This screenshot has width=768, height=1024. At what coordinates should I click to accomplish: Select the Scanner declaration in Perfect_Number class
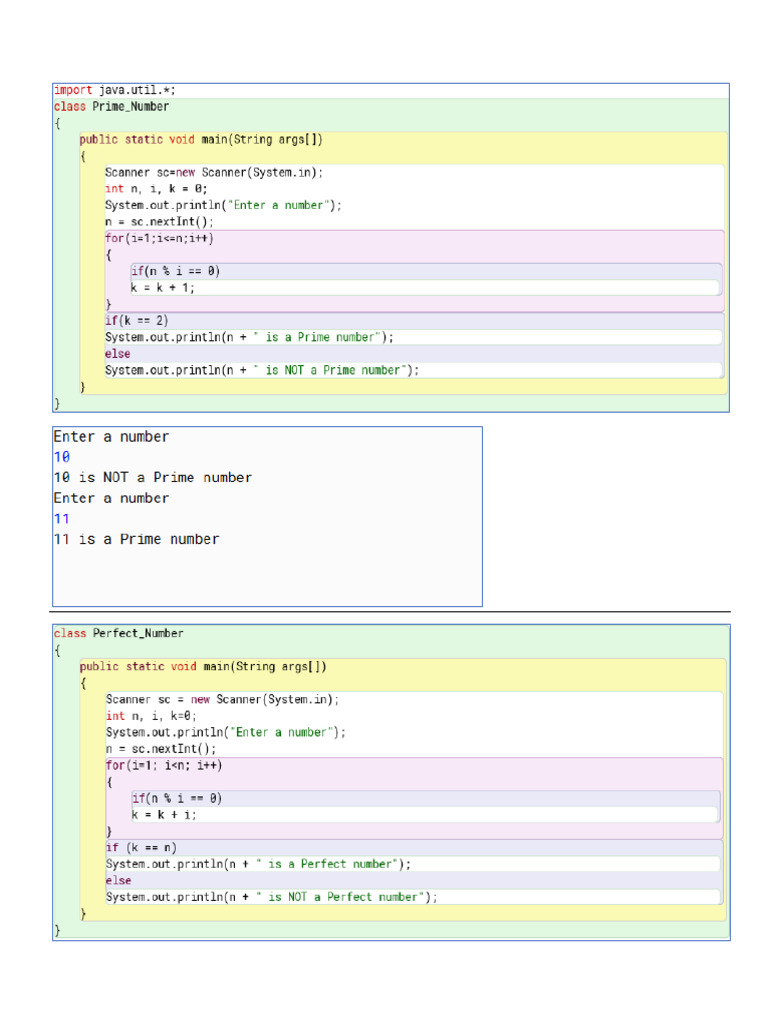point(222,699)
